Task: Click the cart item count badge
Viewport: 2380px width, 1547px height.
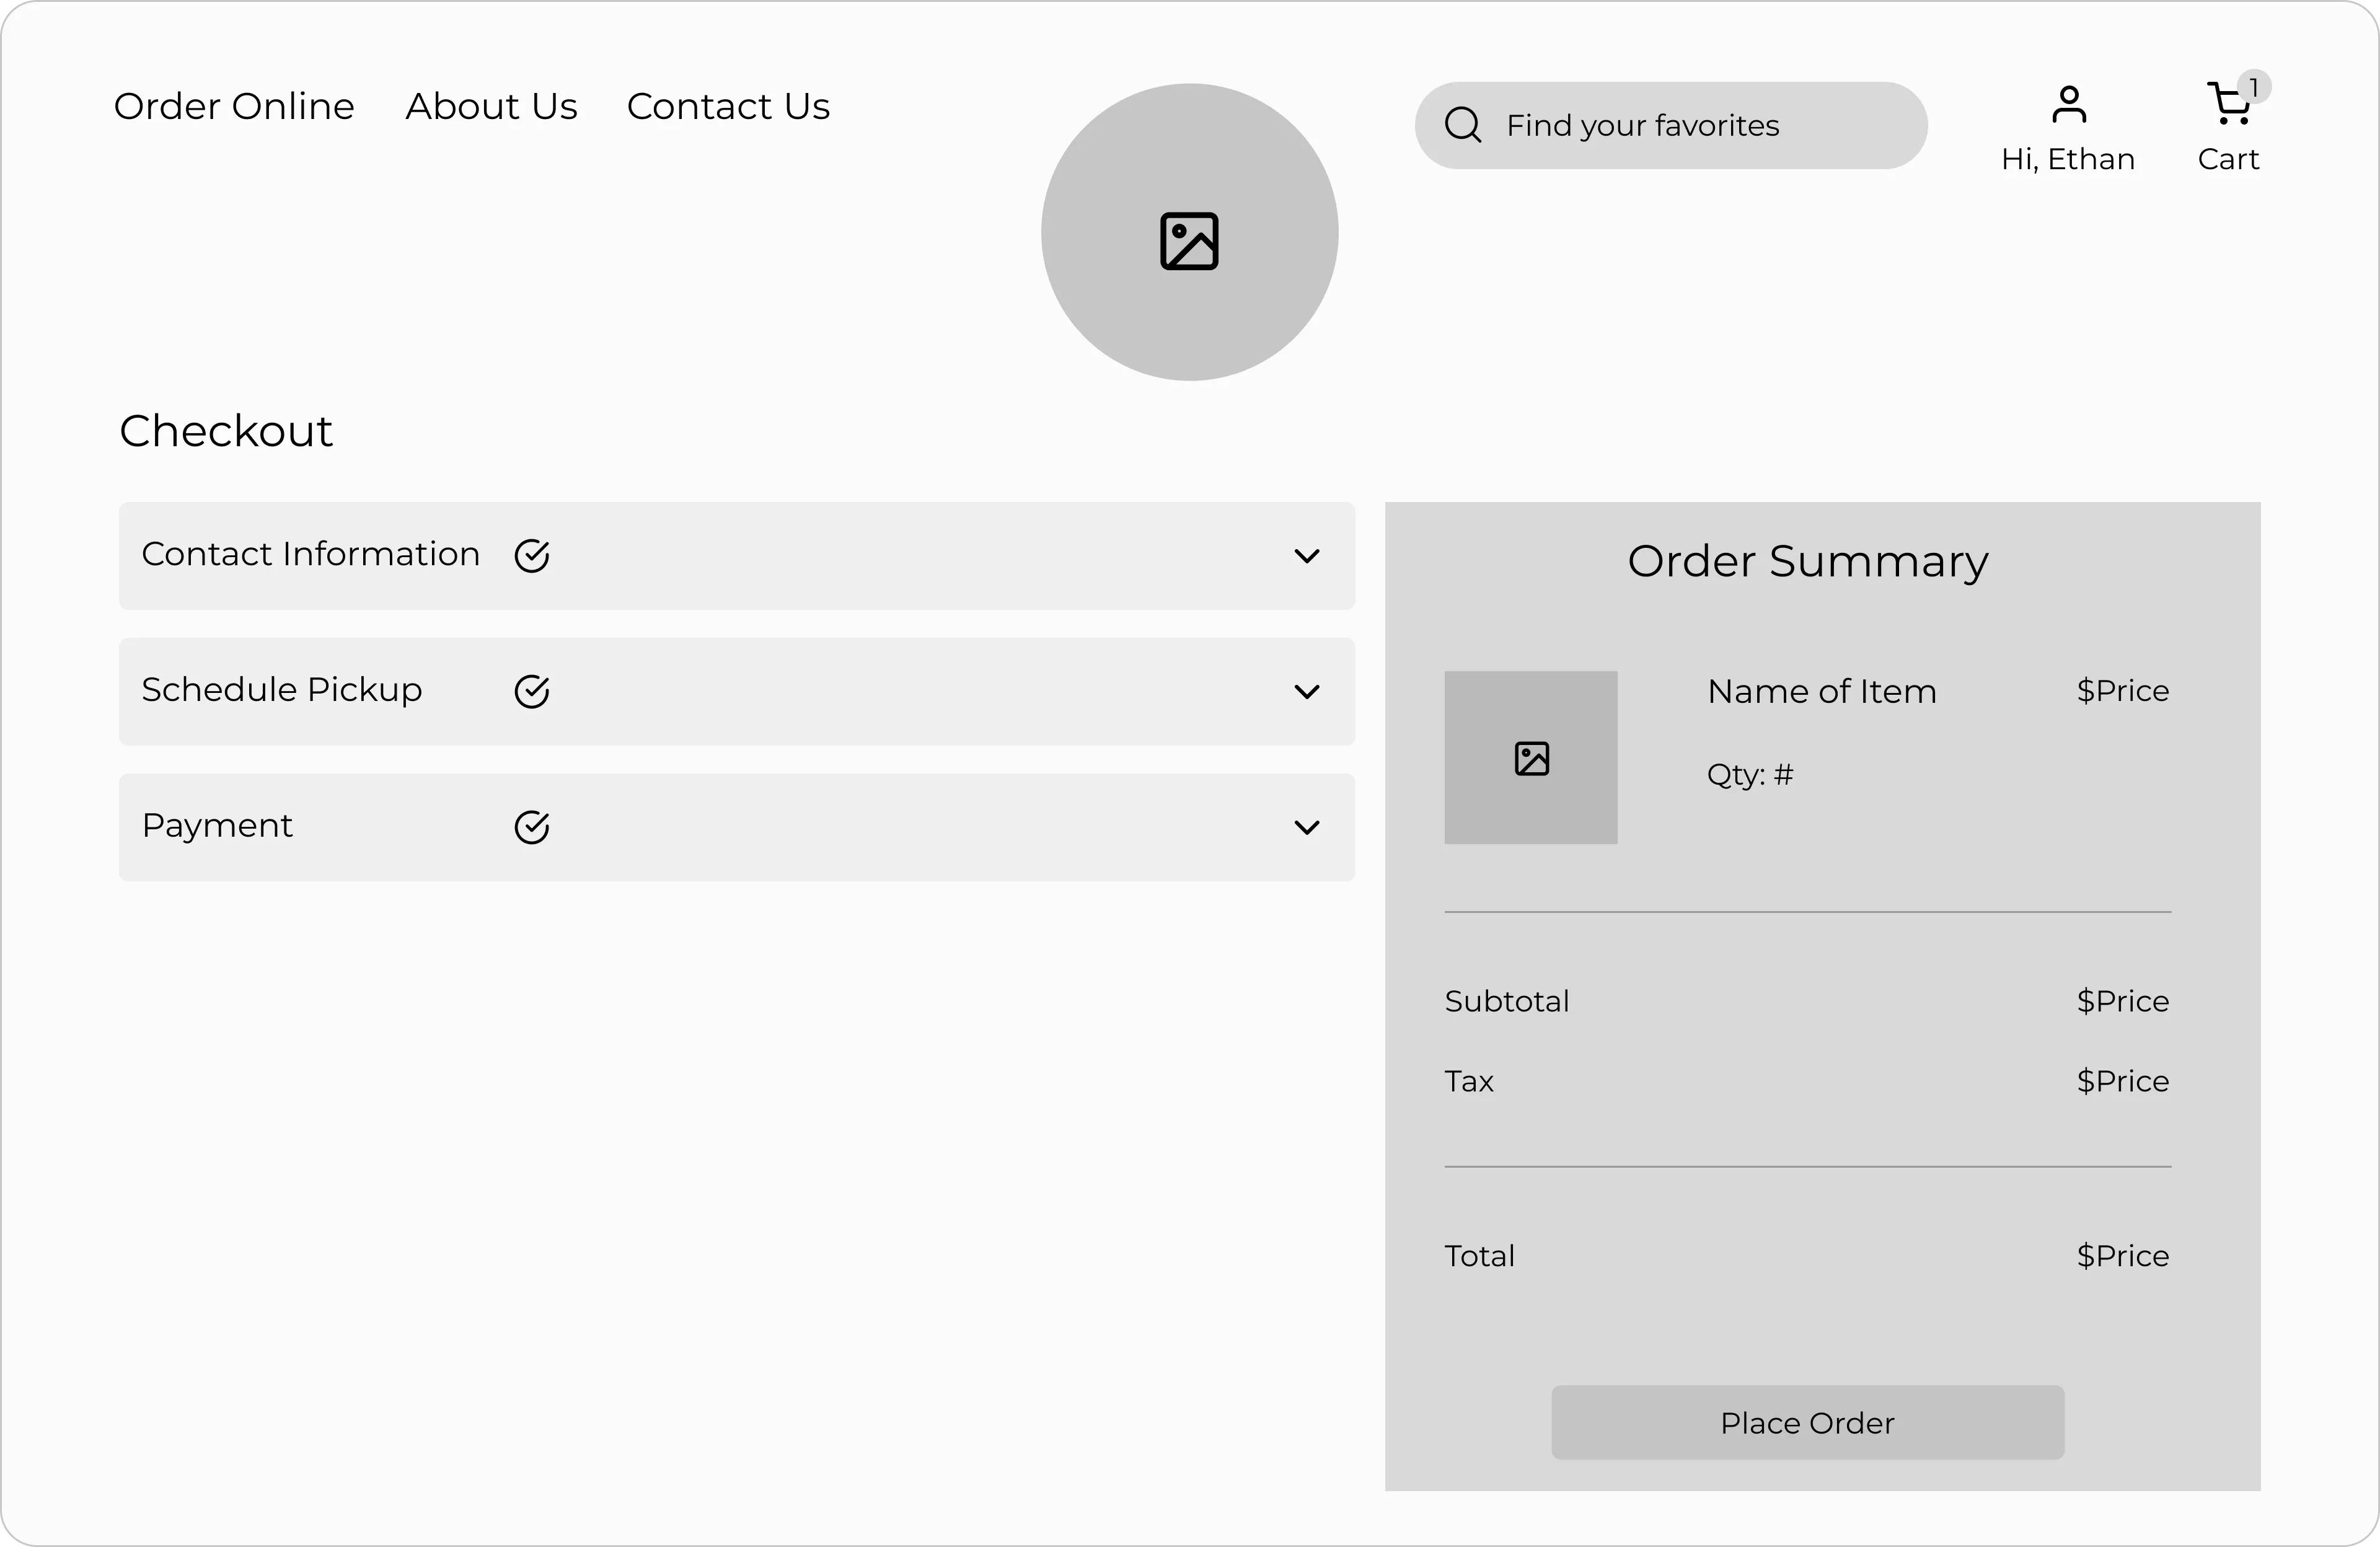Action: point(2254,87)
